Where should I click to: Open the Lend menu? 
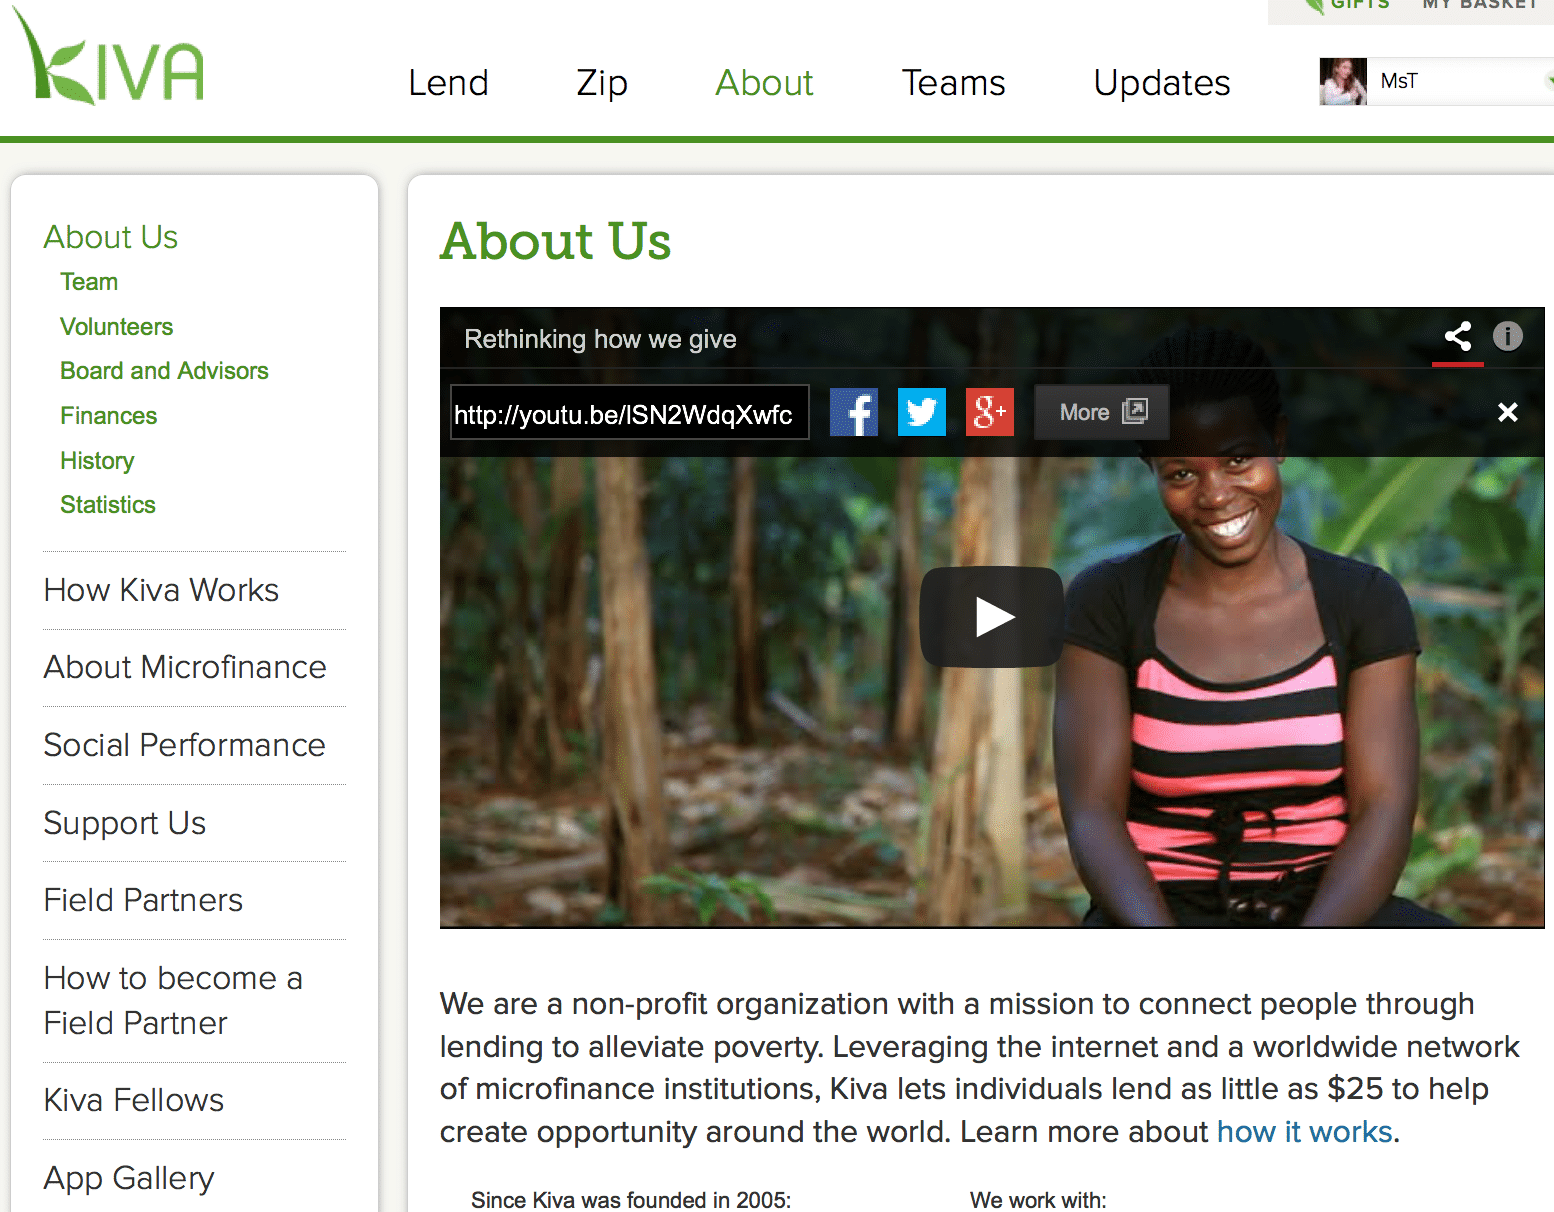[448, 83]
